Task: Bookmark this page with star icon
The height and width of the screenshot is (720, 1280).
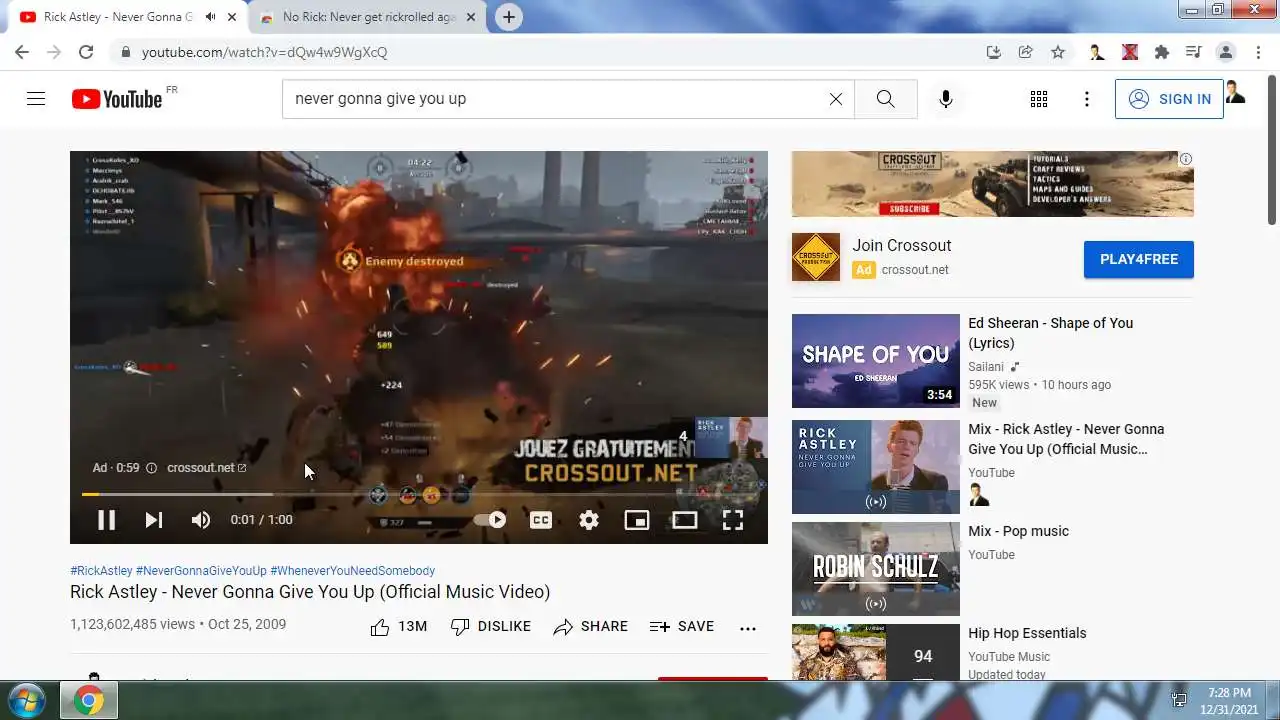Action: point(1058,52)
